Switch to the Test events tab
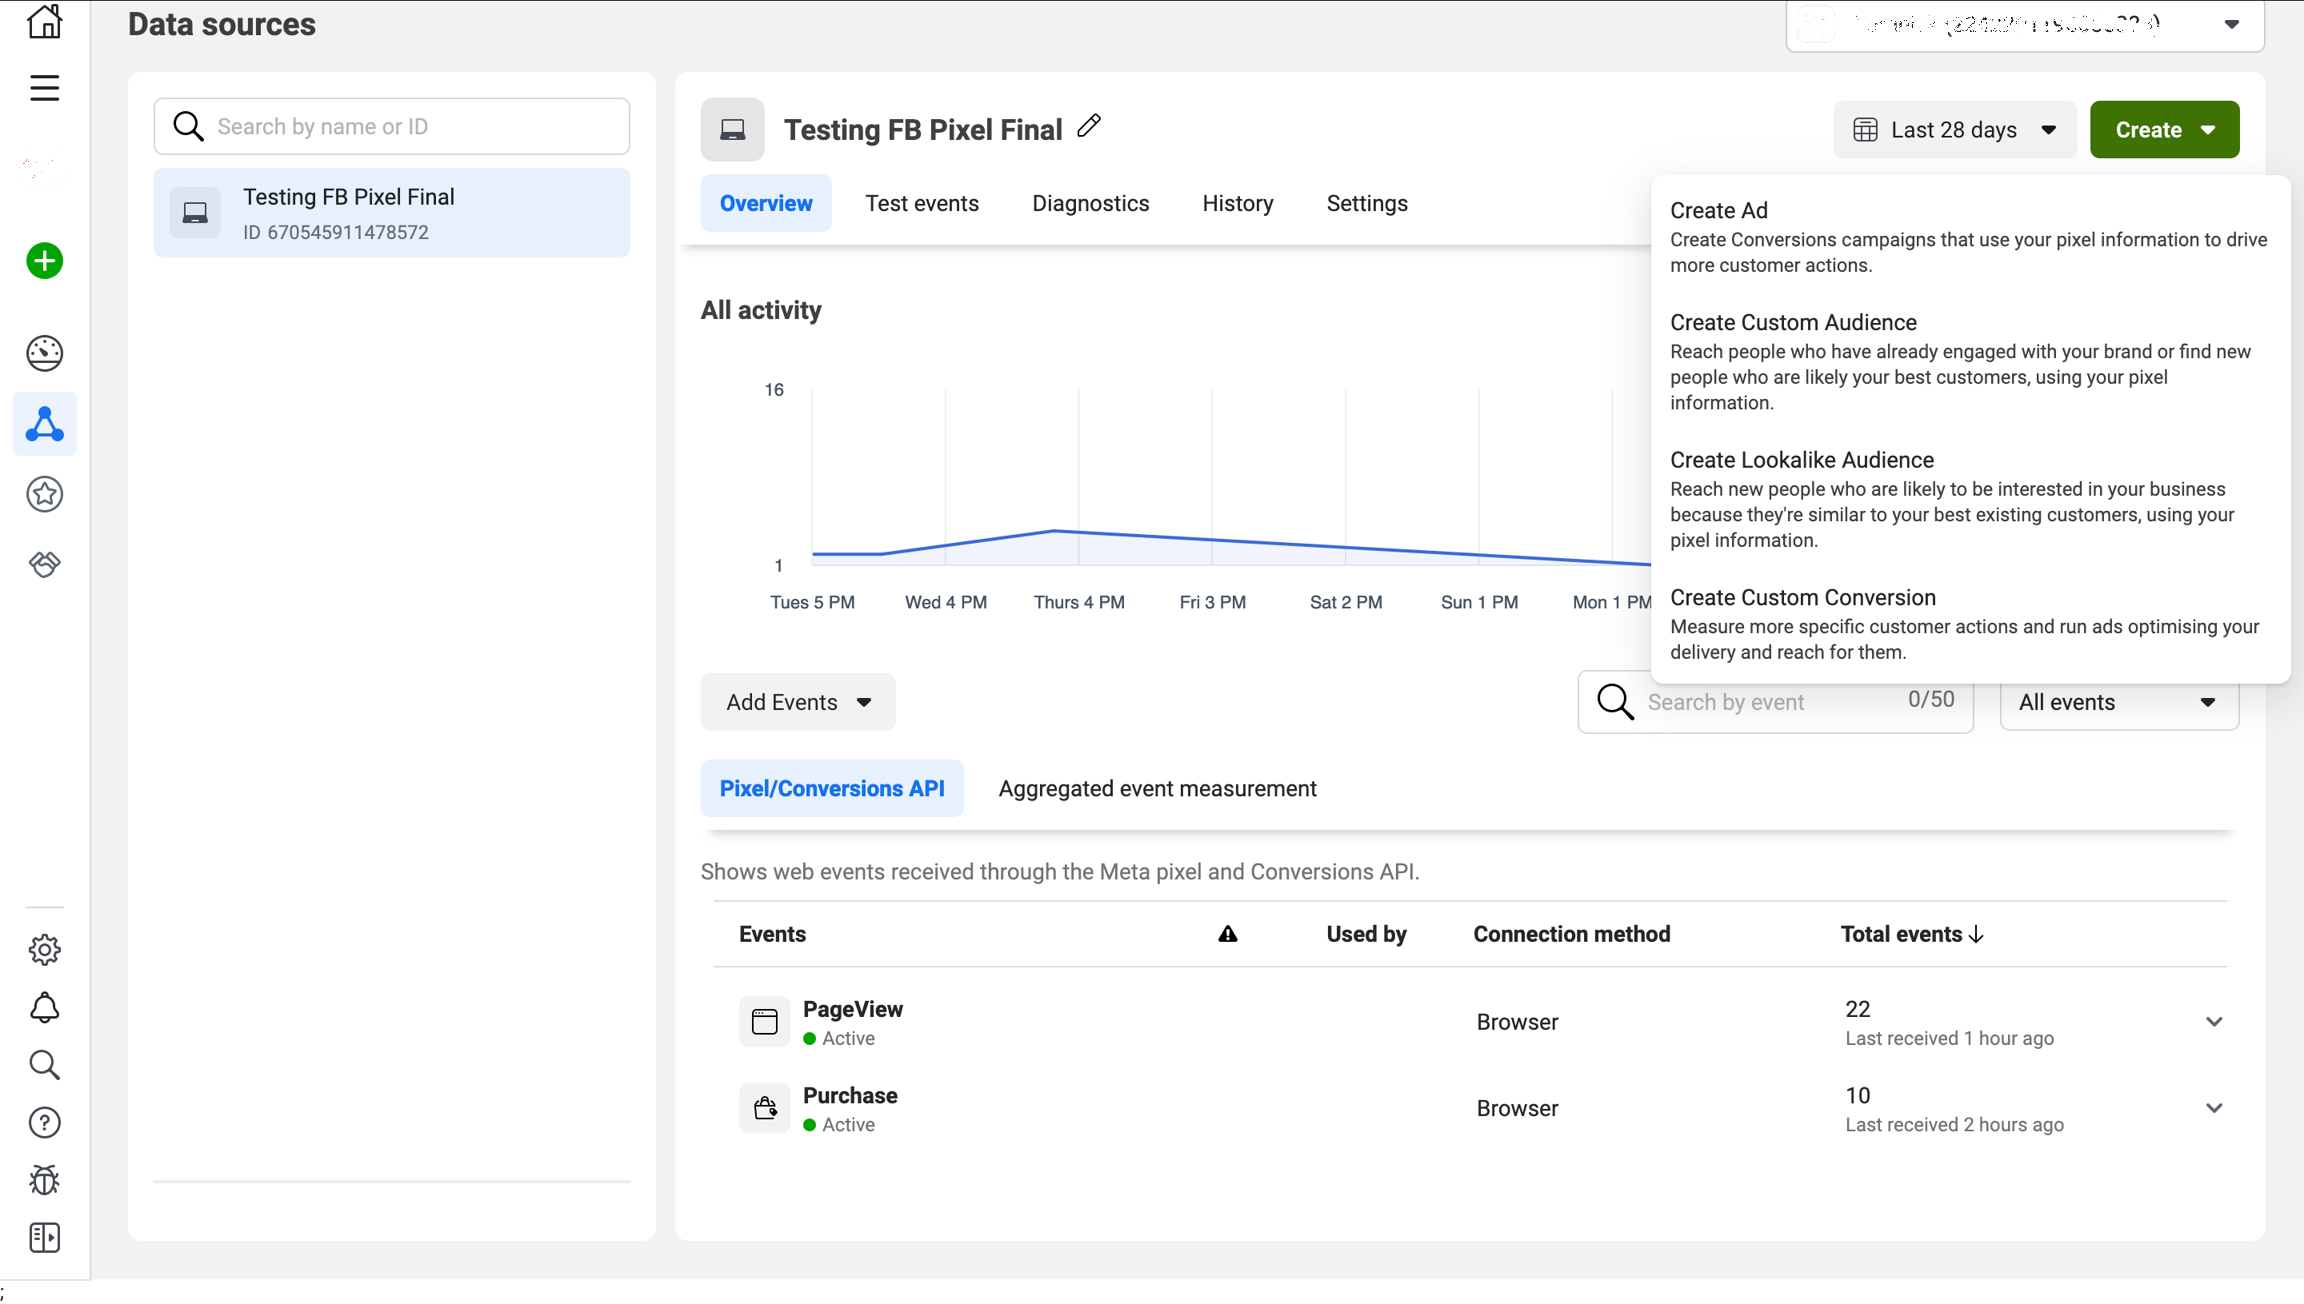Screen dimensions: 2304x1304 921,203
